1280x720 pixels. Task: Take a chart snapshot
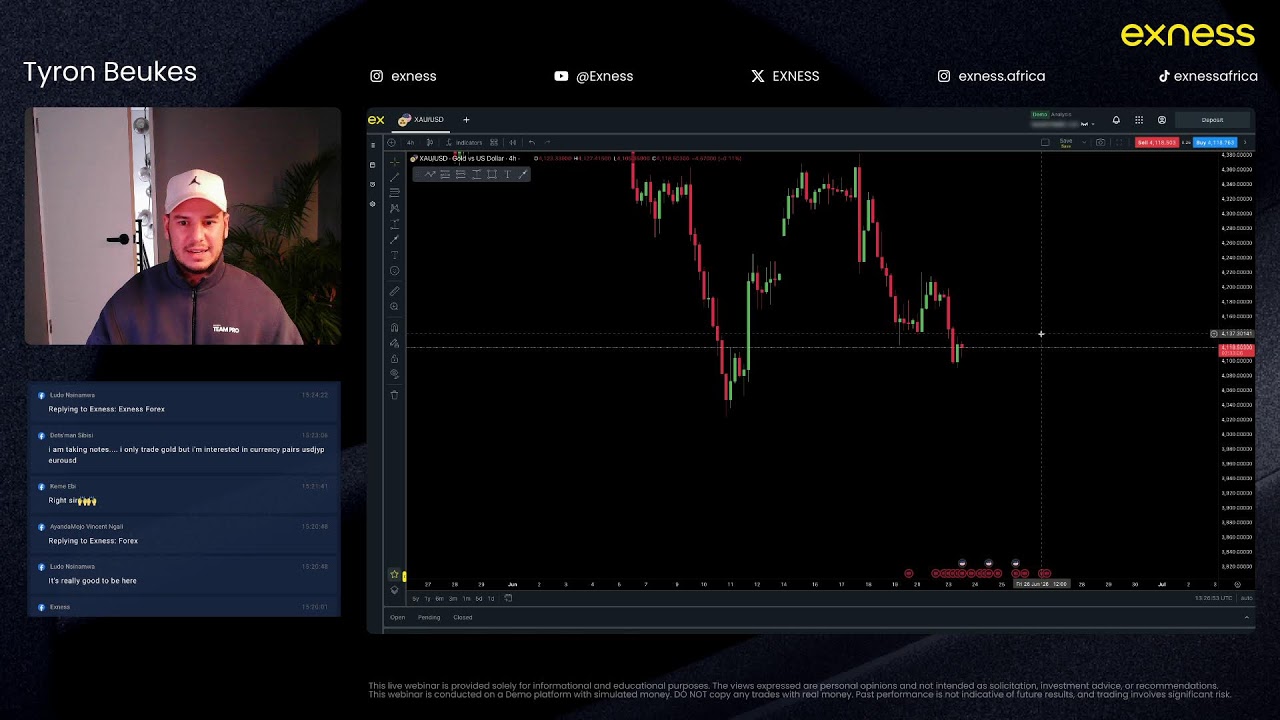(x=1100, y=142)
